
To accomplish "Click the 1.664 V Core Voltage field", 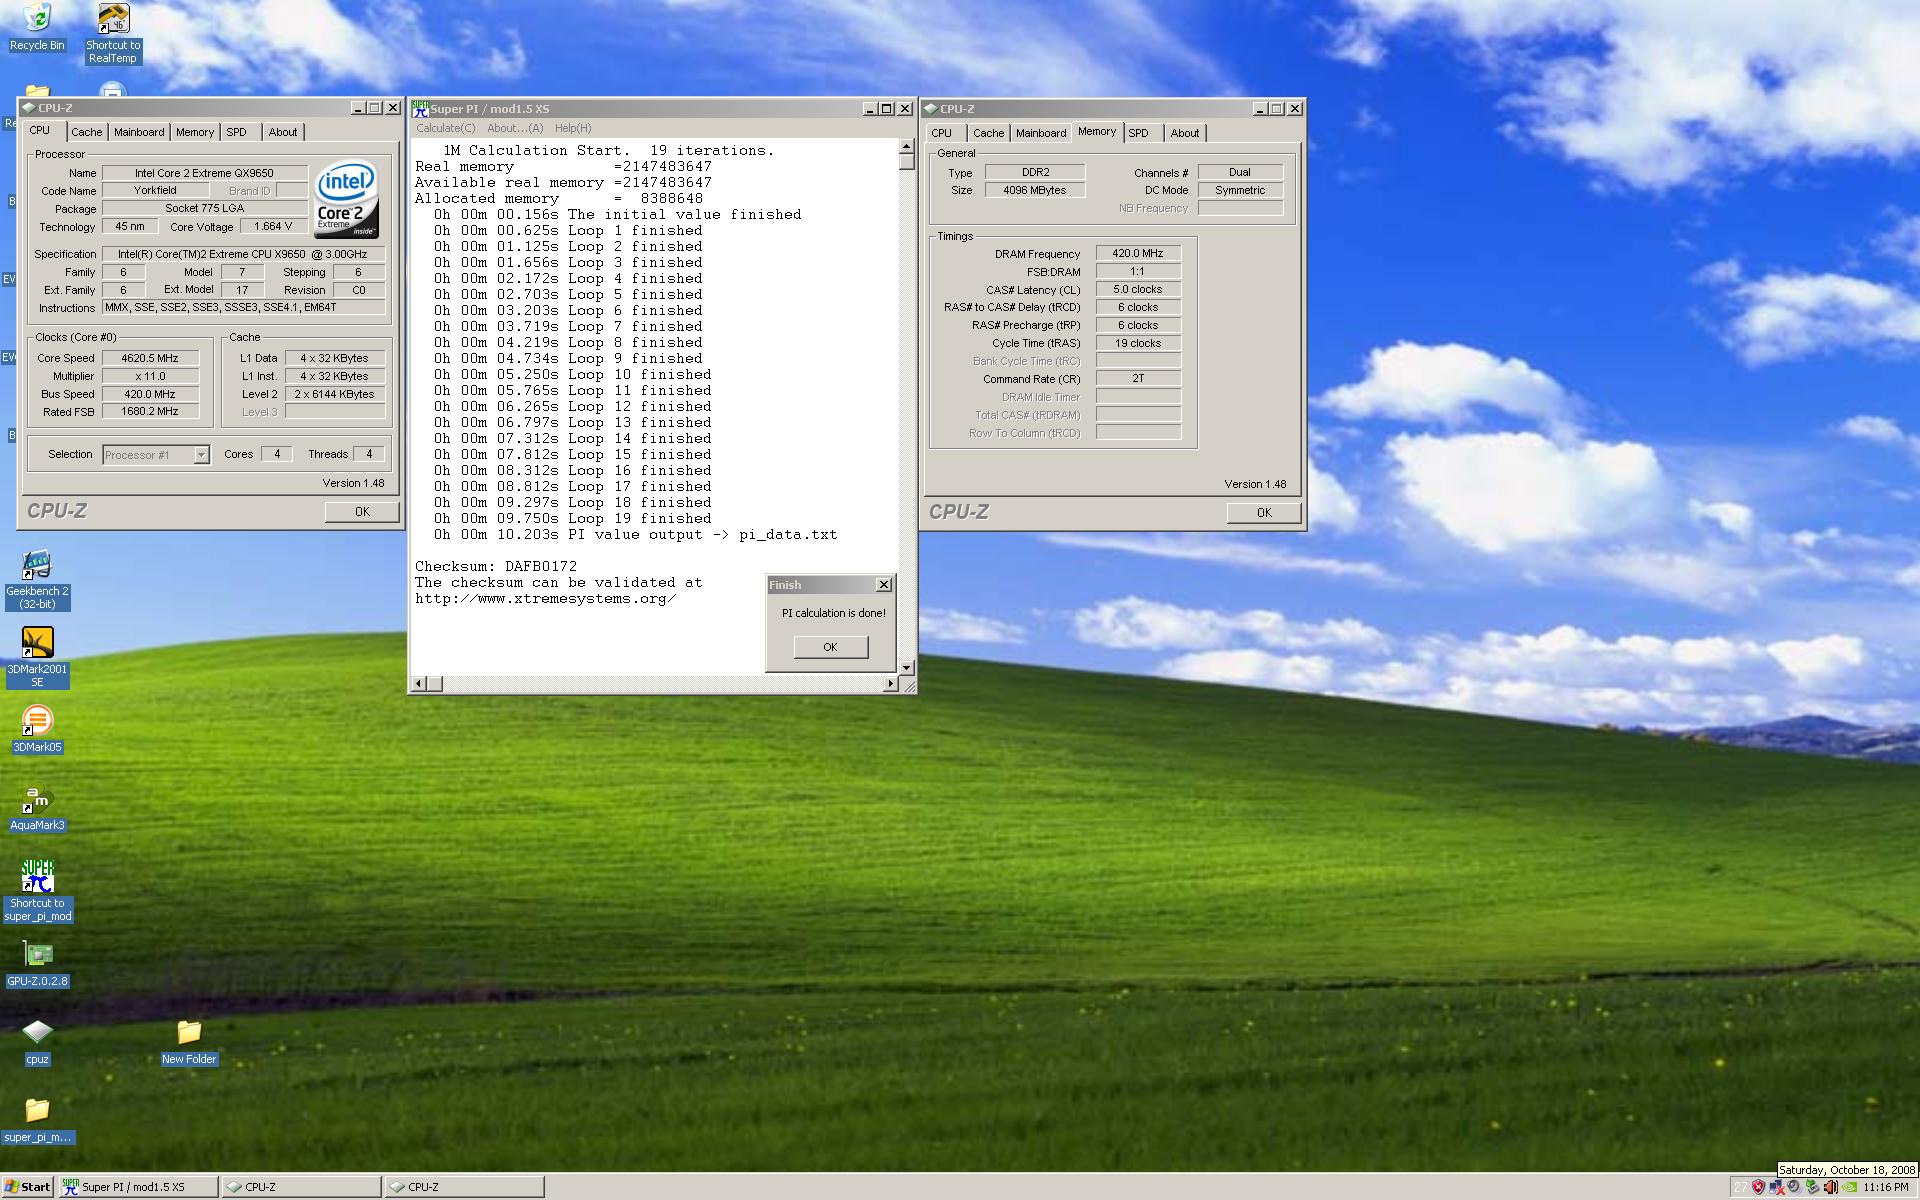I will (273, 227).
